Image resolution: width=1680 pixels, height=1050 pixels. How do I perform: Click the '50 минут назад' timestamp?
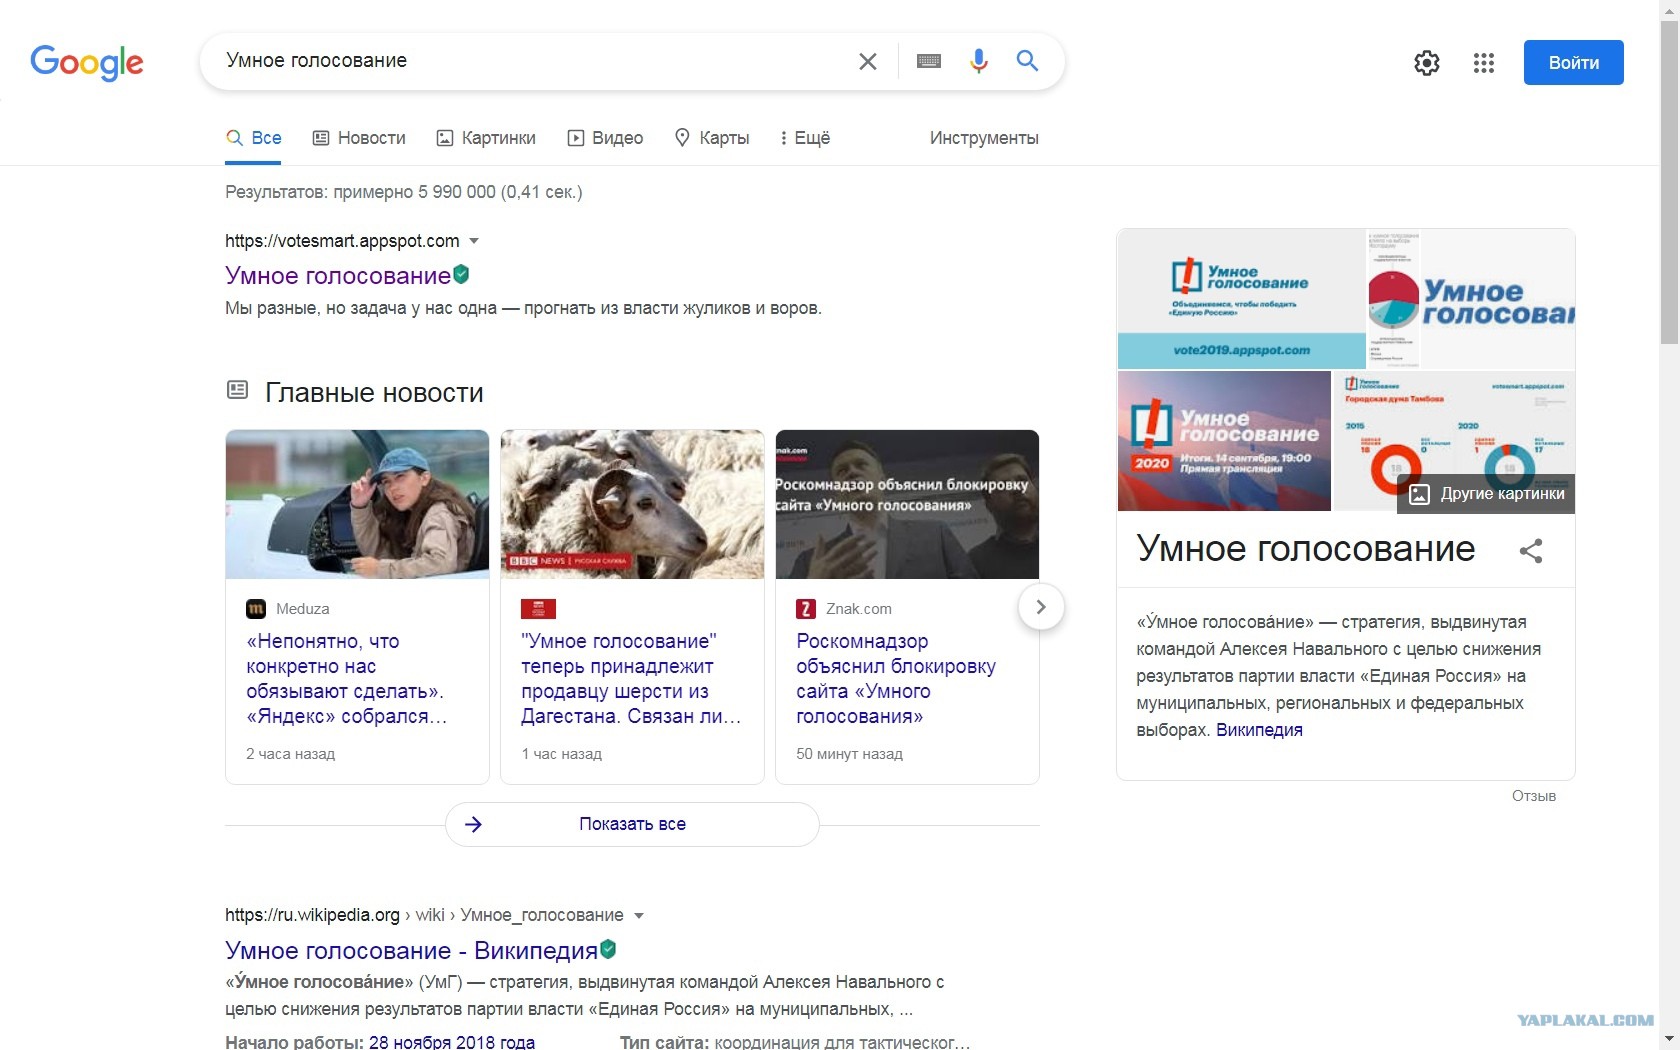tap(849, 754)
